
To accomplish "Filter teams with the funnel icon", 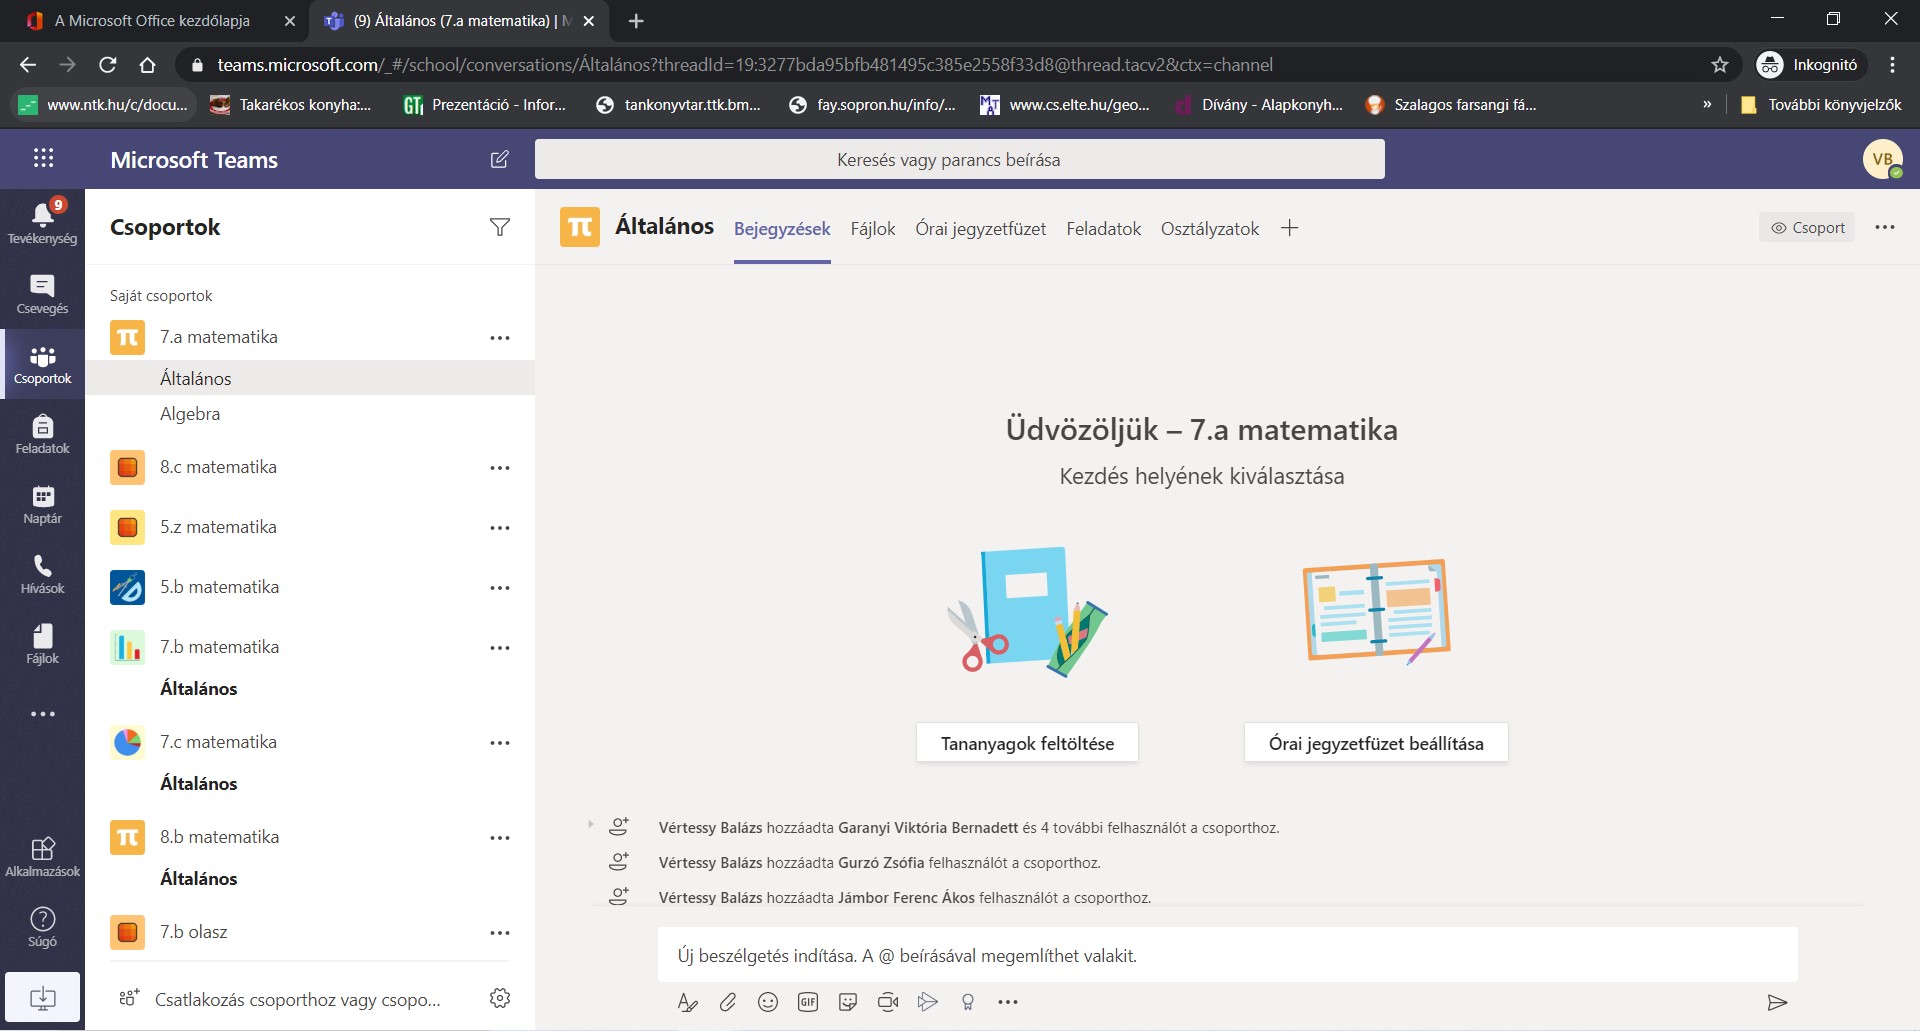I will pos(500,227).
